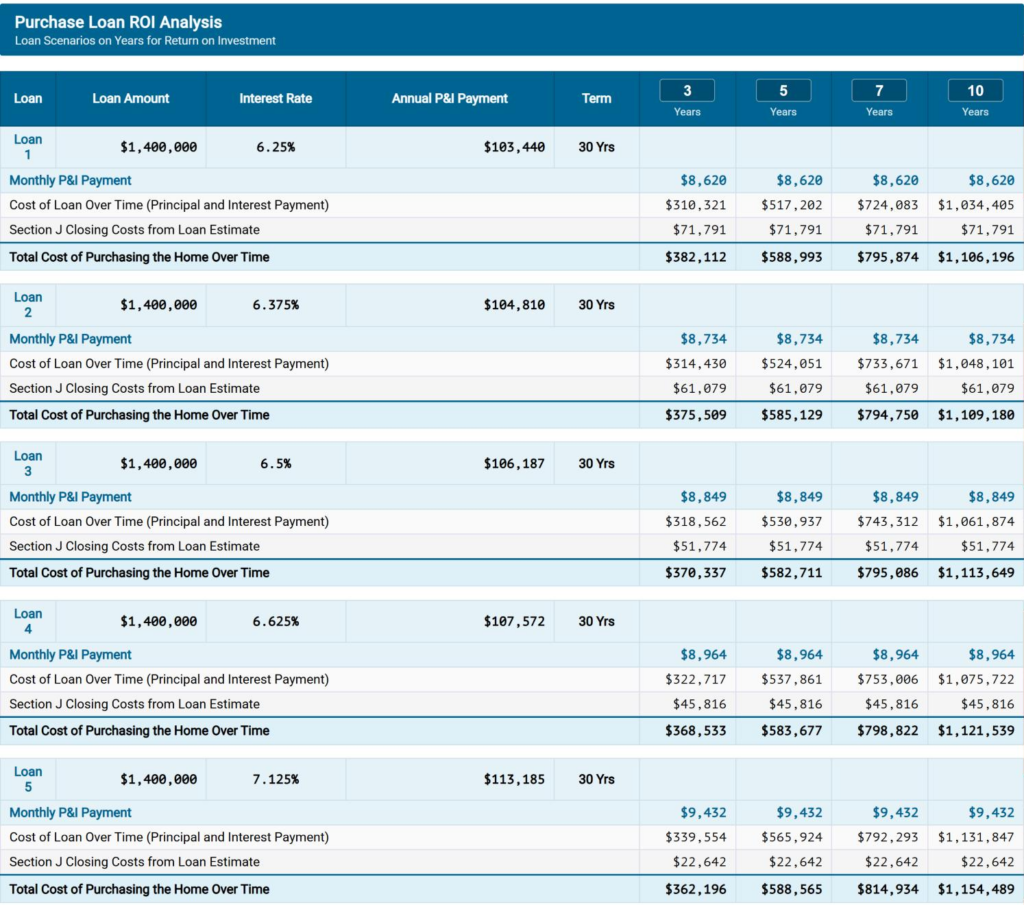Click Loan 2's Section J Closing Costs label
Viewport: 1024px width, 905px height.
pos(135,389)
